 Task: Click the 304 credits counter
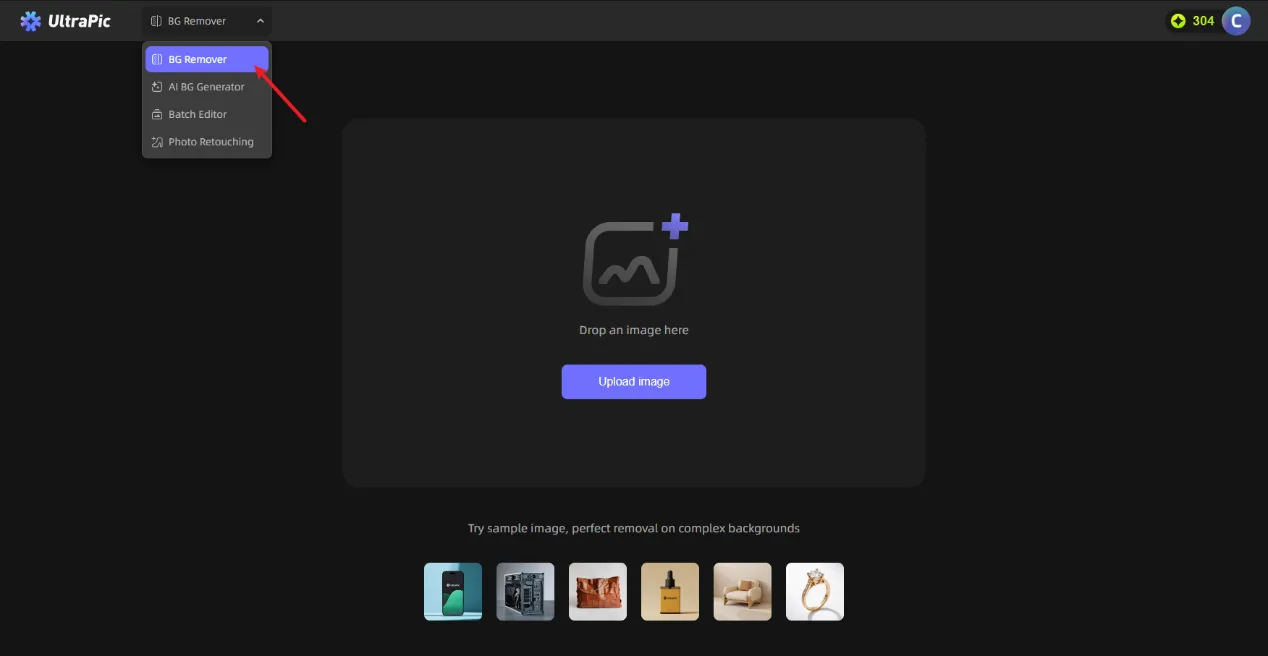pyautogui.click(x=1203, y=21)
